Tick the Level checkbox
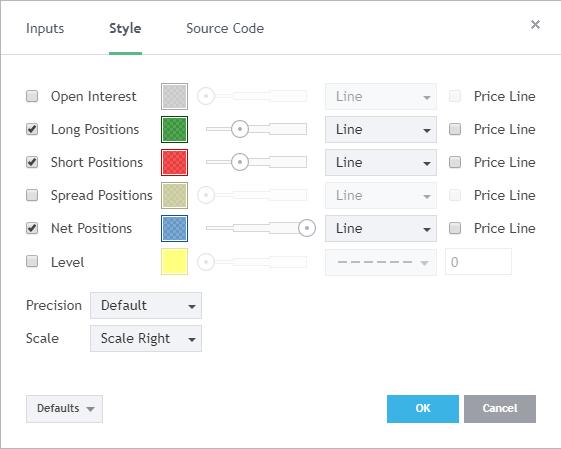 [x=32, y=261]
